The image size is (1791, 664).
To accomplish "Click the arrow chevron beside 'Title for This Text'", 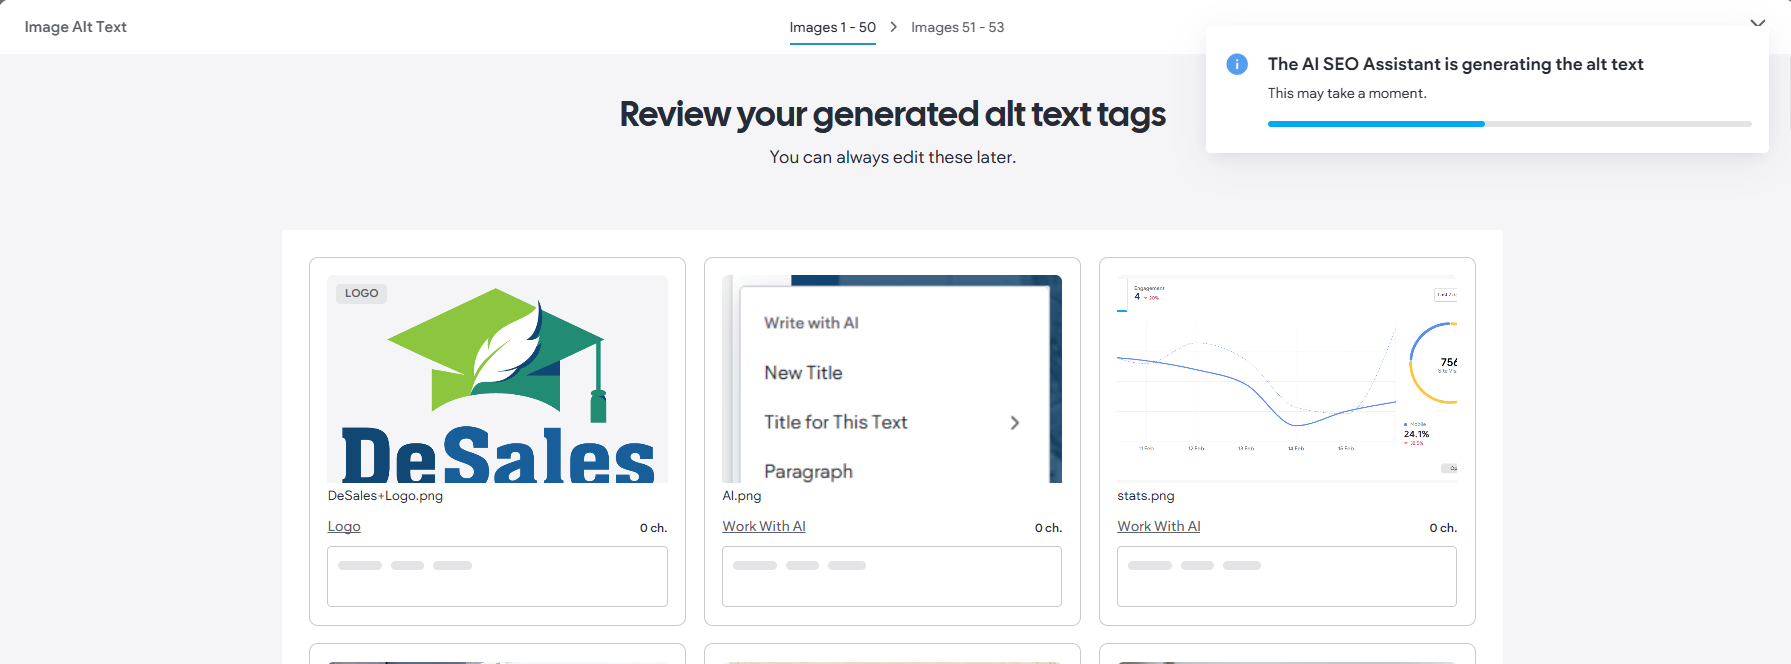I will pos(1015,423).
